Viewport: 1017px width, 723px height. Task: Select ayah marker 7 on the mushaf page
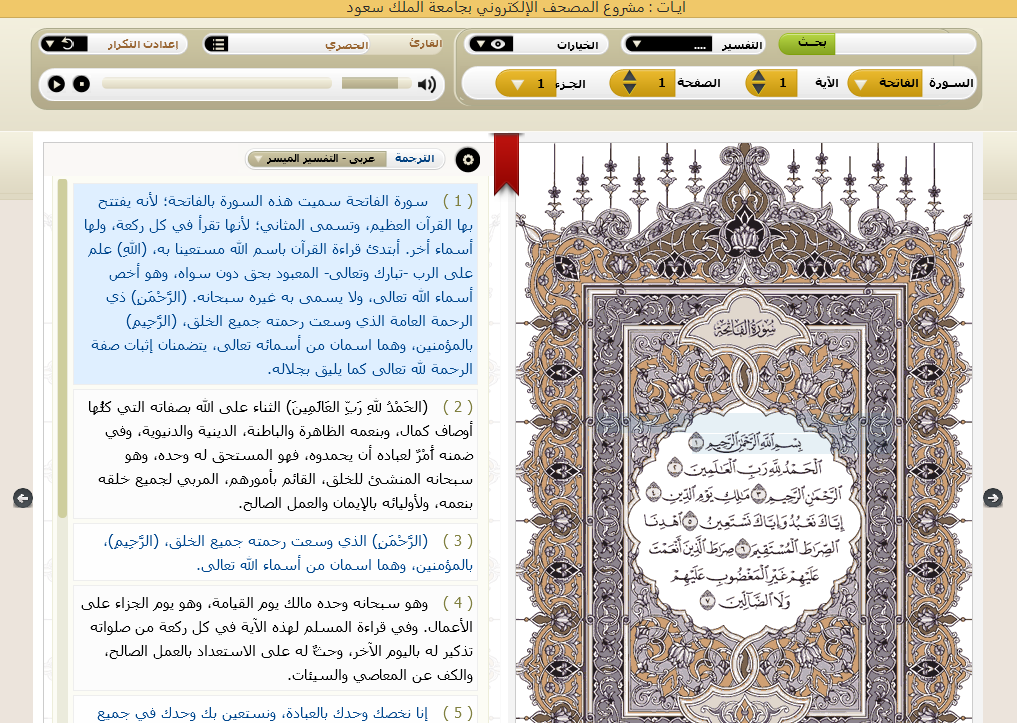[706, 601]
